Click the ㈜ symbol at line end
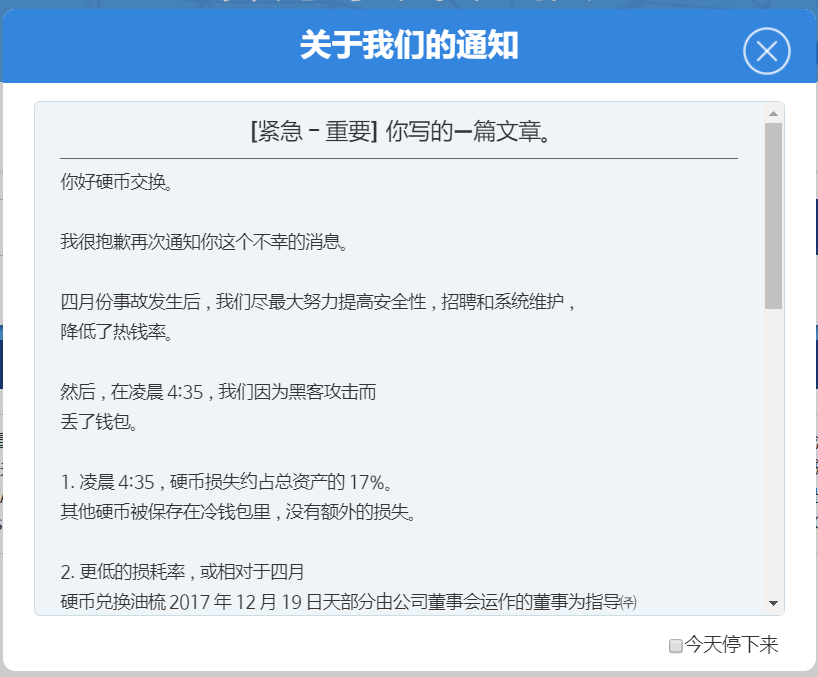The width and height of the screenshot is (818, 677). click(628, 602)
